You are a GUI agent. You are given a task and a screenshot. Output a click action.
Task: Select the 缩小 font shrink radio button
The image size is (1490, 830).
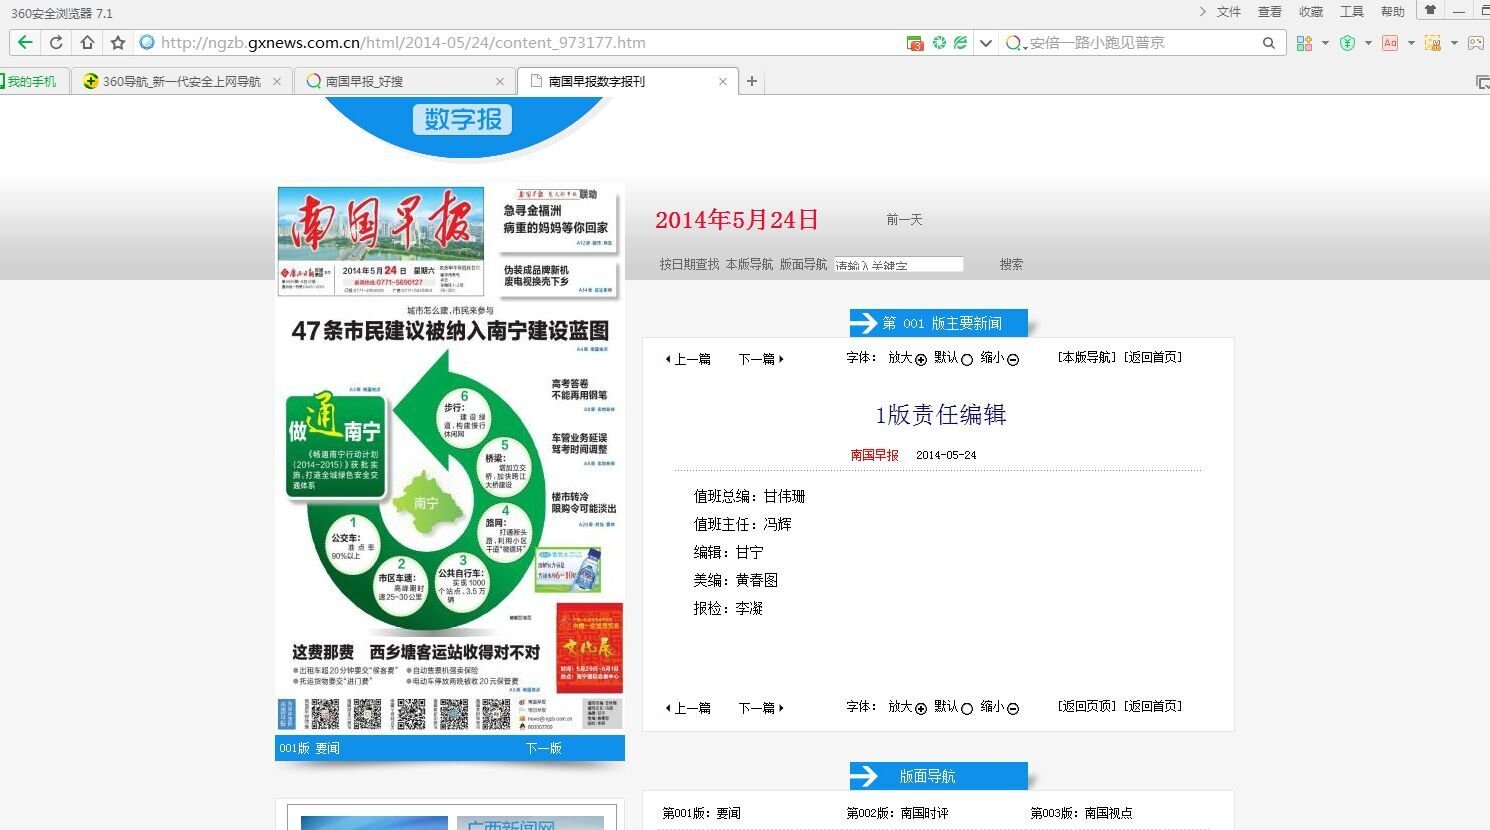1013,359
